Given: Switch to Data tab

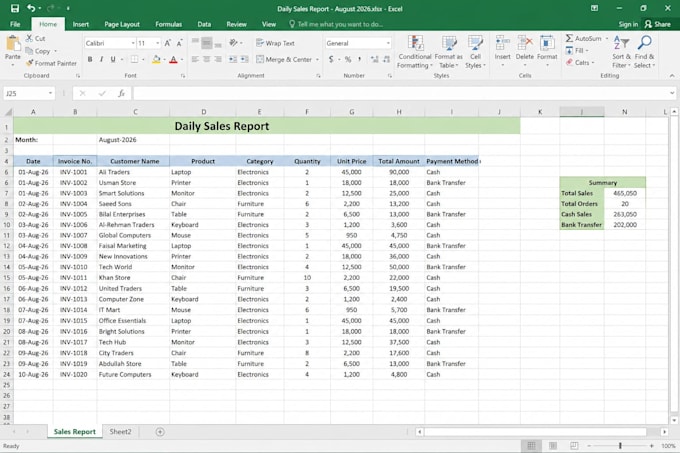Looking at the screenshot, I should 204,24.
